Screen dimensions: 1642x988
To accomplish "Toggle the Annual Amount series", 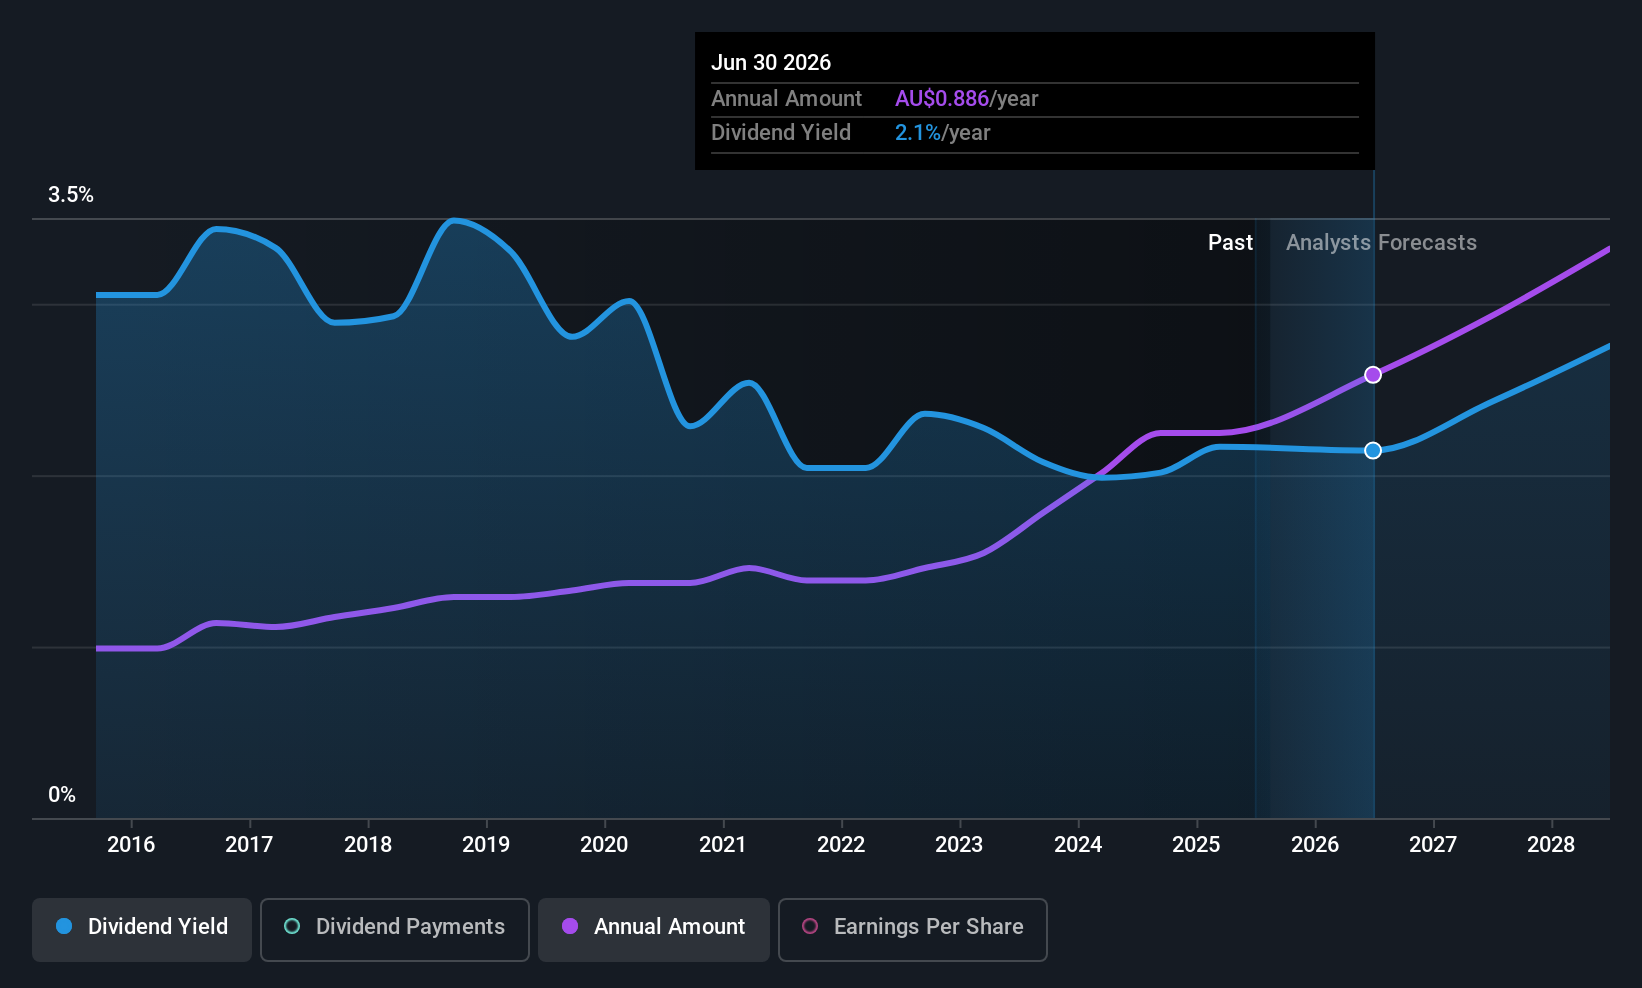I will tap(654, 929).
